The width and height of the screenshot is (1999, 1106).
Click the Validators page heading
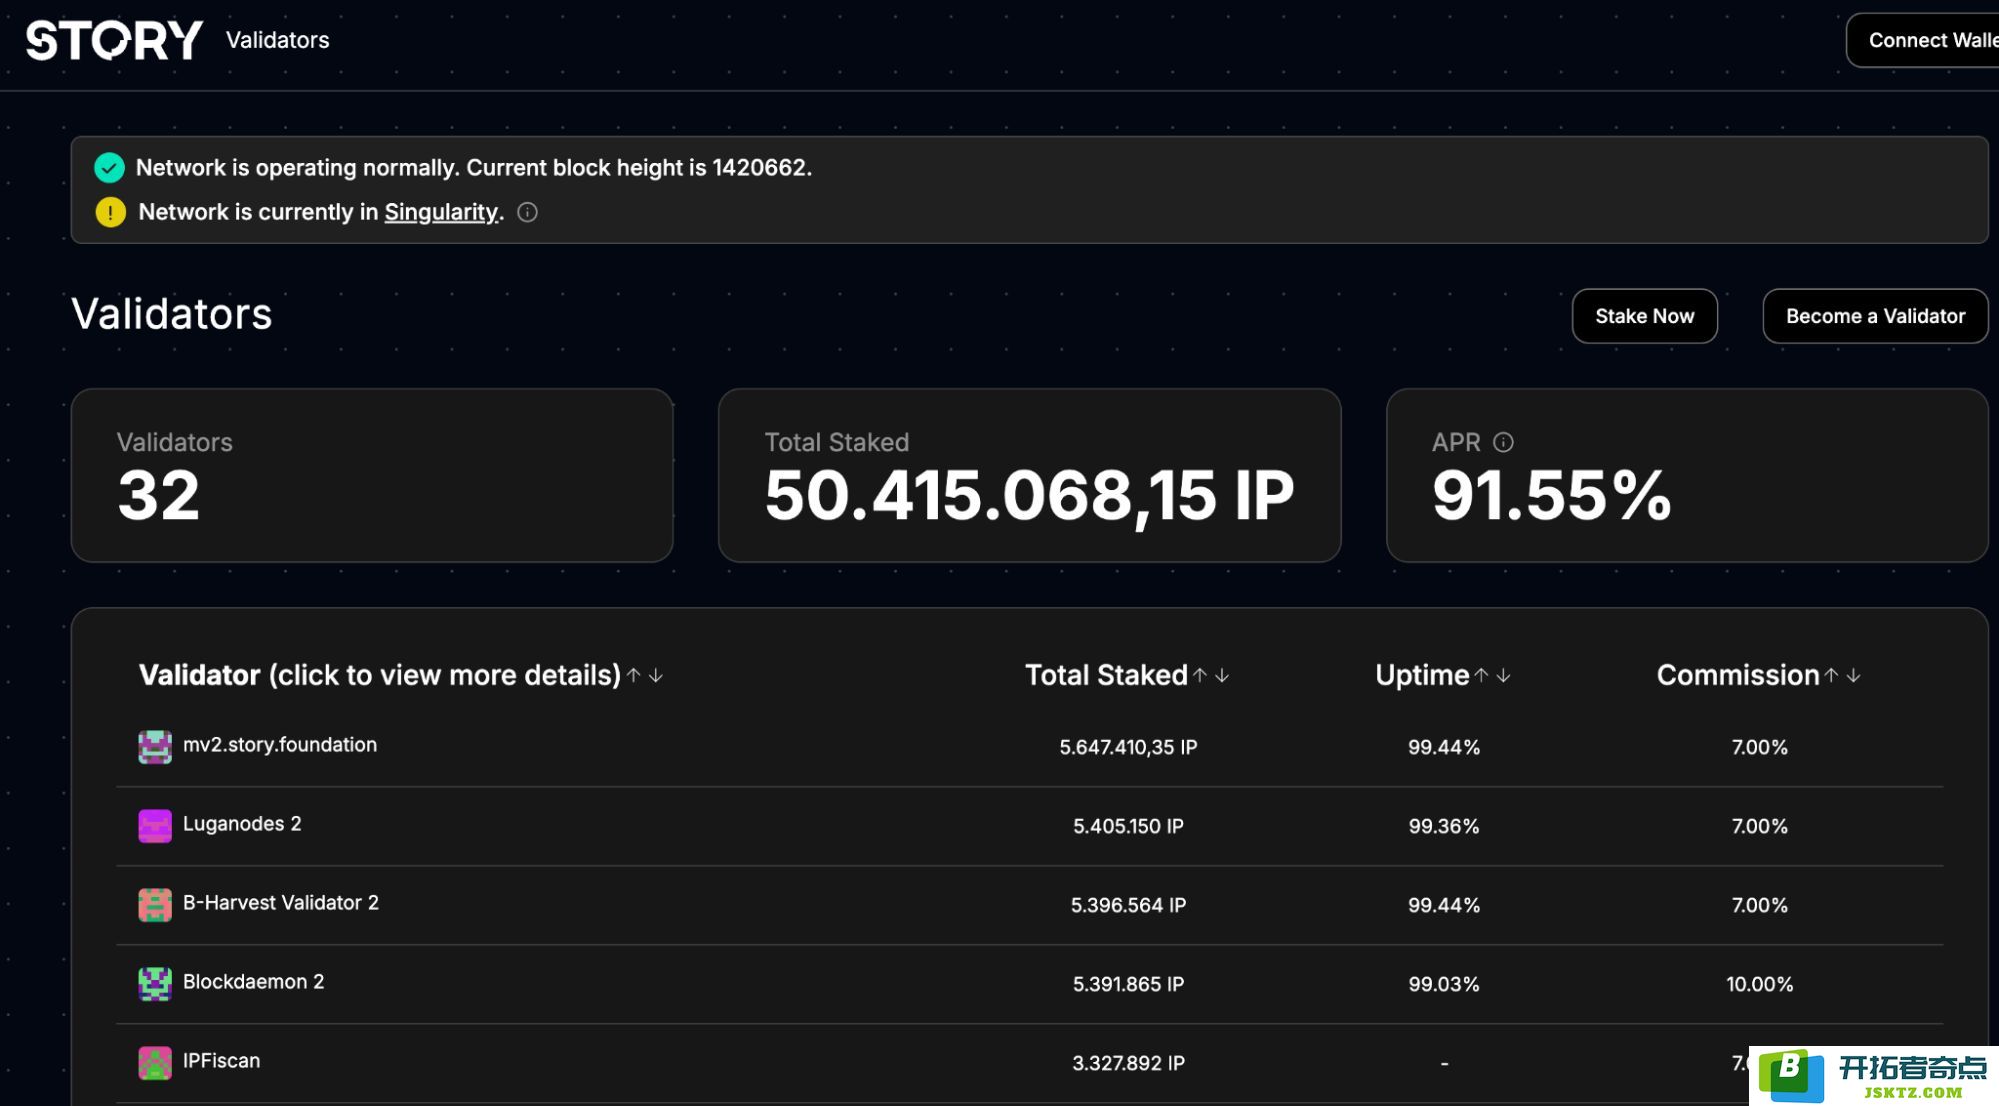tap(172, 314)
